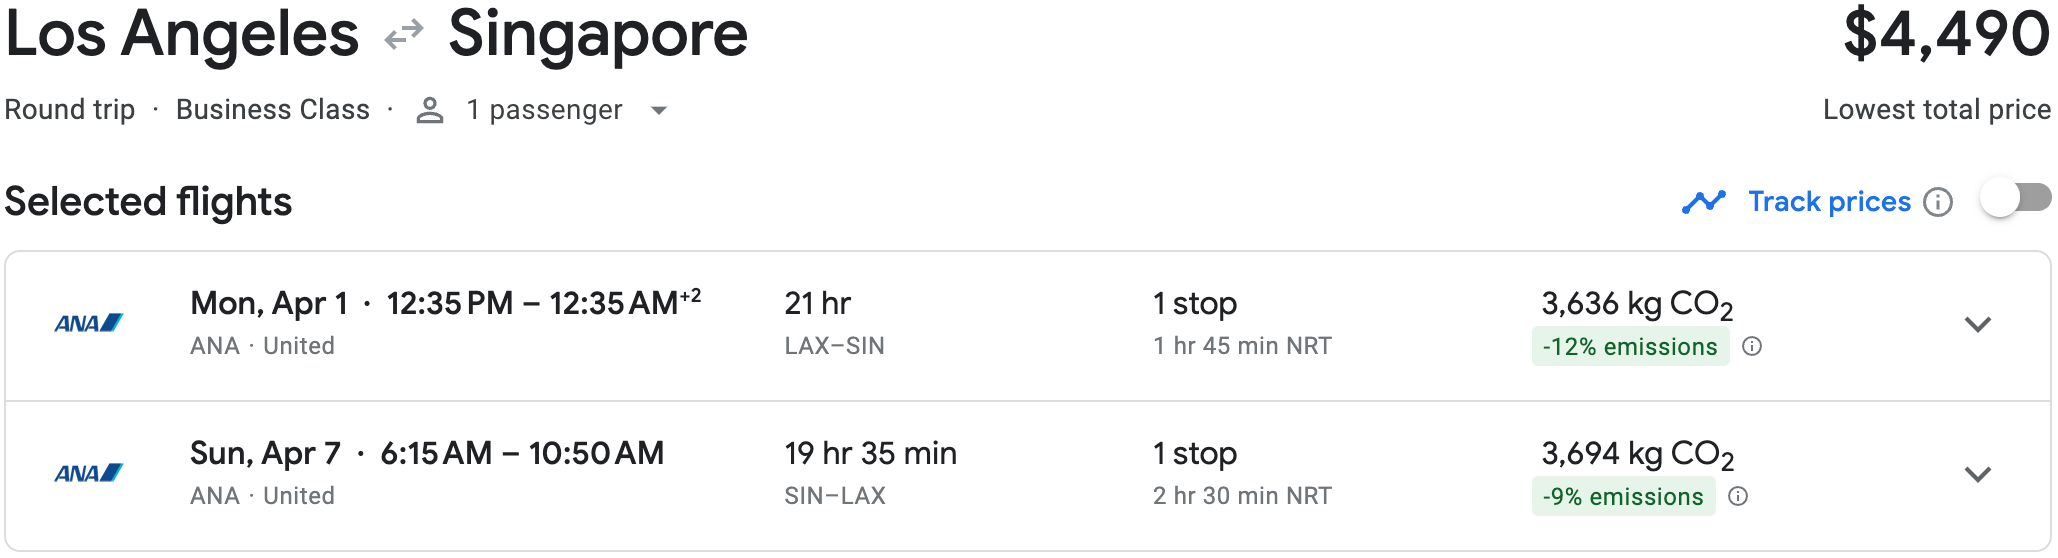Expand the Sun, Apr 7 flight details
This screenshot has height=558, width=2058.
click(1977, 475)
